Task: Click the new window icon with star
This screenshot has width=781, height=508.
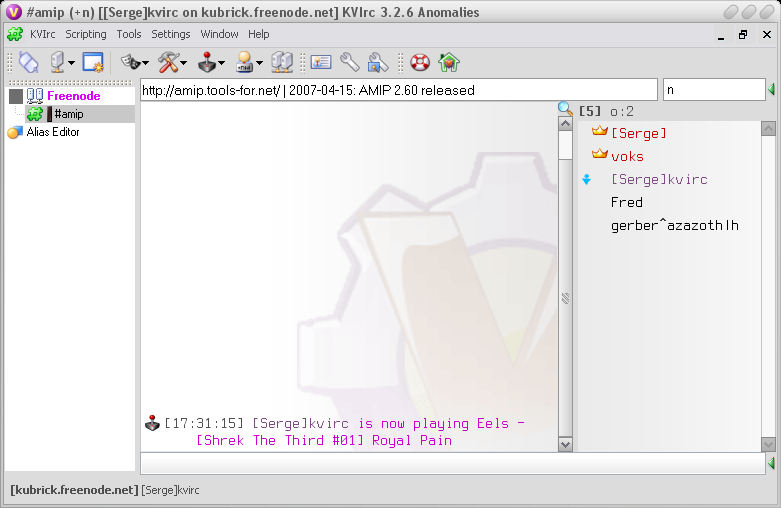Action: point(93,63)
